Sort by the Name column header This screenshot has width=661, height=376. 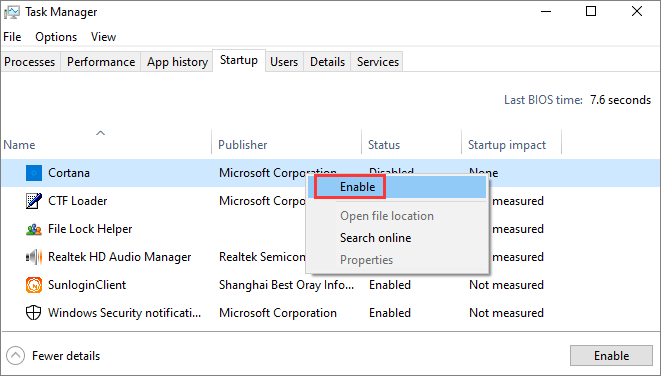[x=19, y=145]
